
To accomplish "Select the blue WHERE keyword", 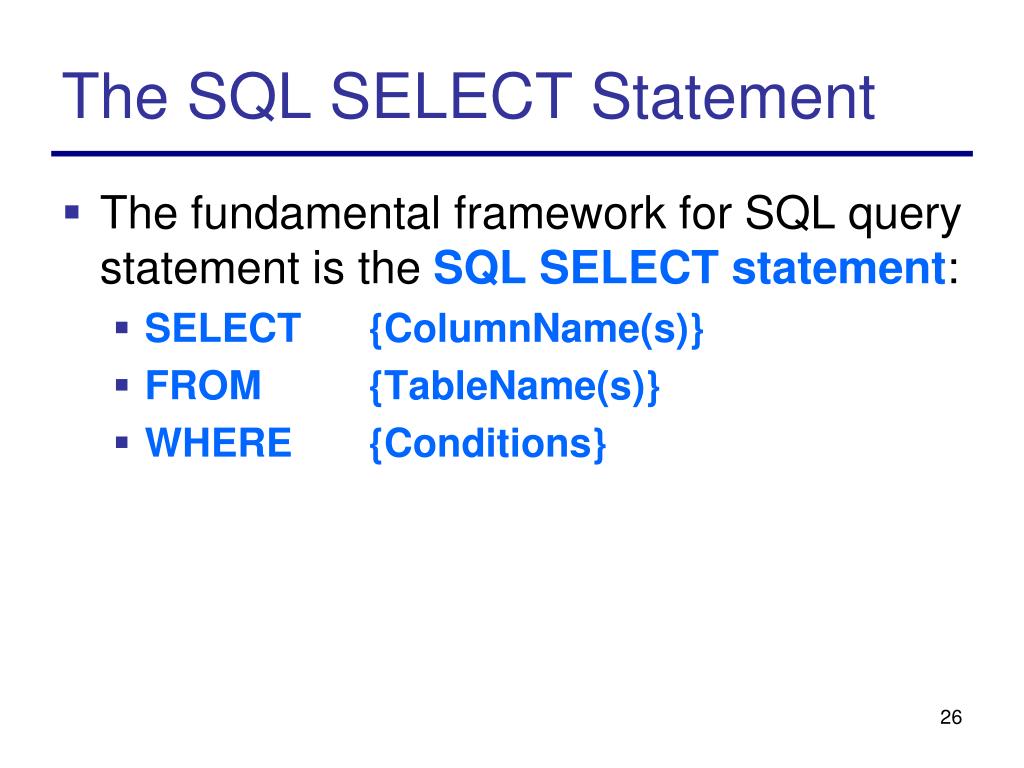I will click(219, 444).
